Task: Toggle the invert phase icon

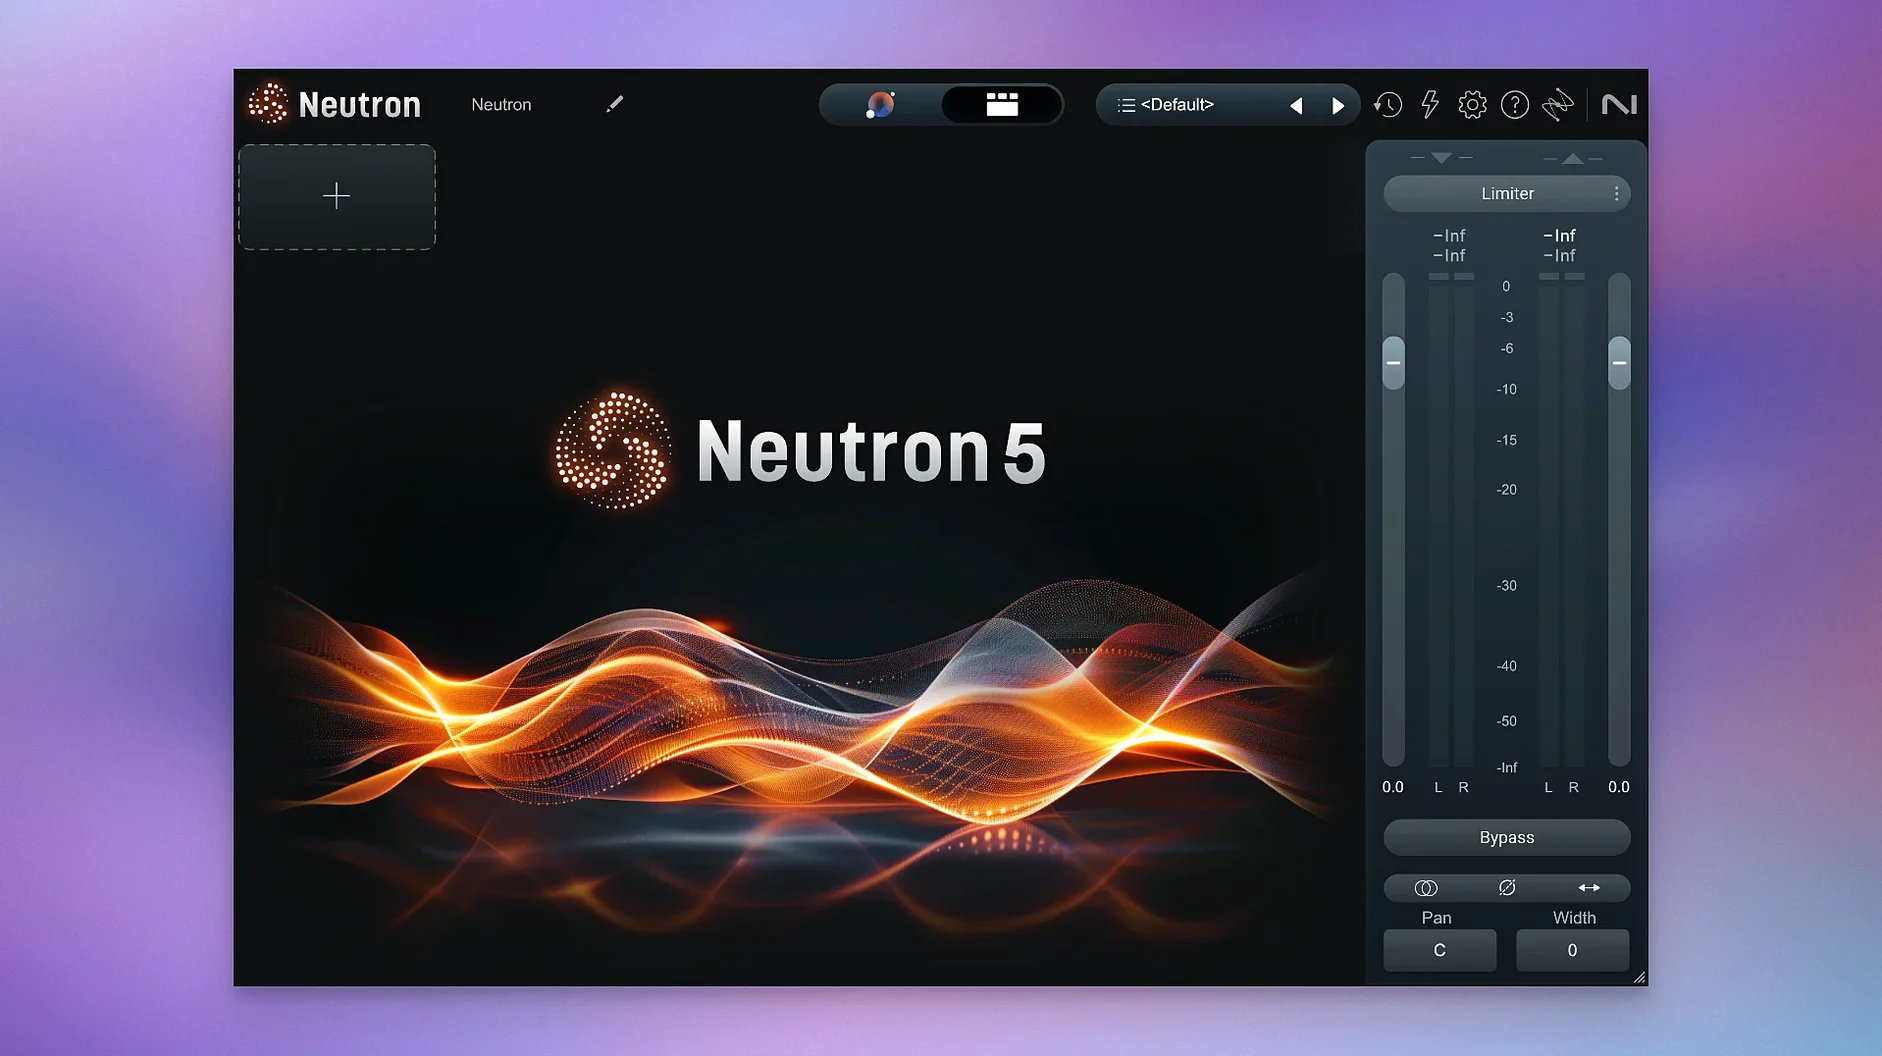Action: (1507, 887)
